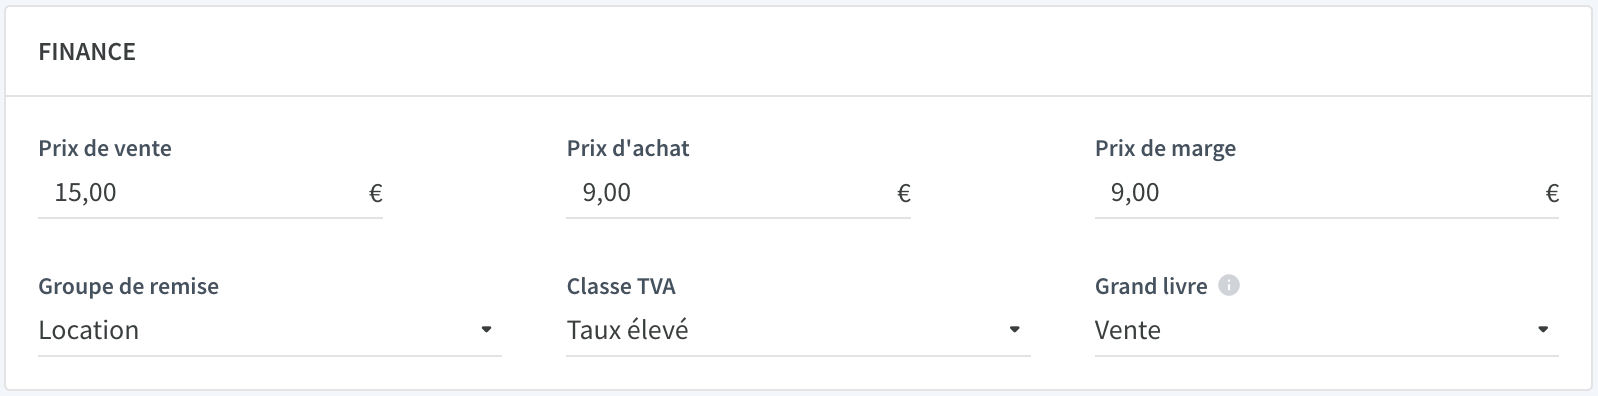Viewport: 1598px width, 396px height.
Task: Open the Classe TVA dropdown
Action: (798, 330)
